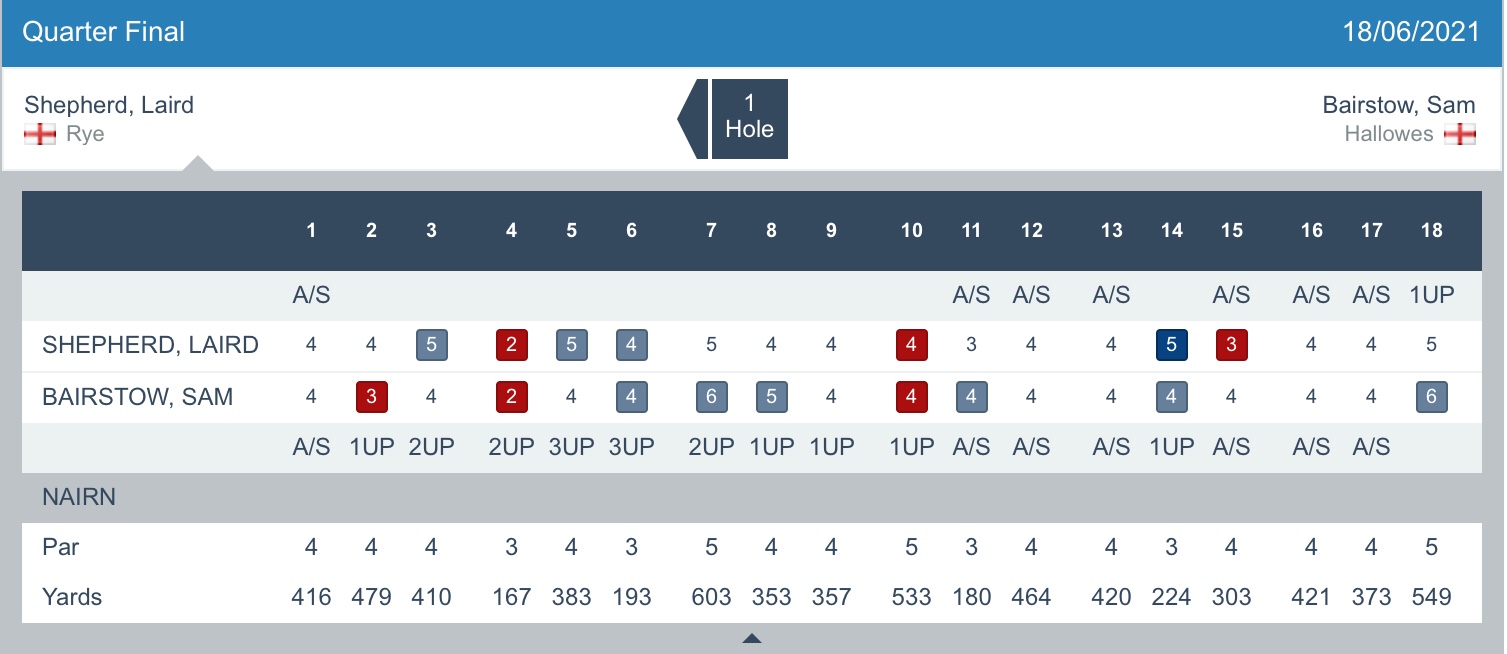The height and width of the screenshot is (654, 1507).
Task: Click the date 18/06/2021
Action: click(x=1410, y=32)
